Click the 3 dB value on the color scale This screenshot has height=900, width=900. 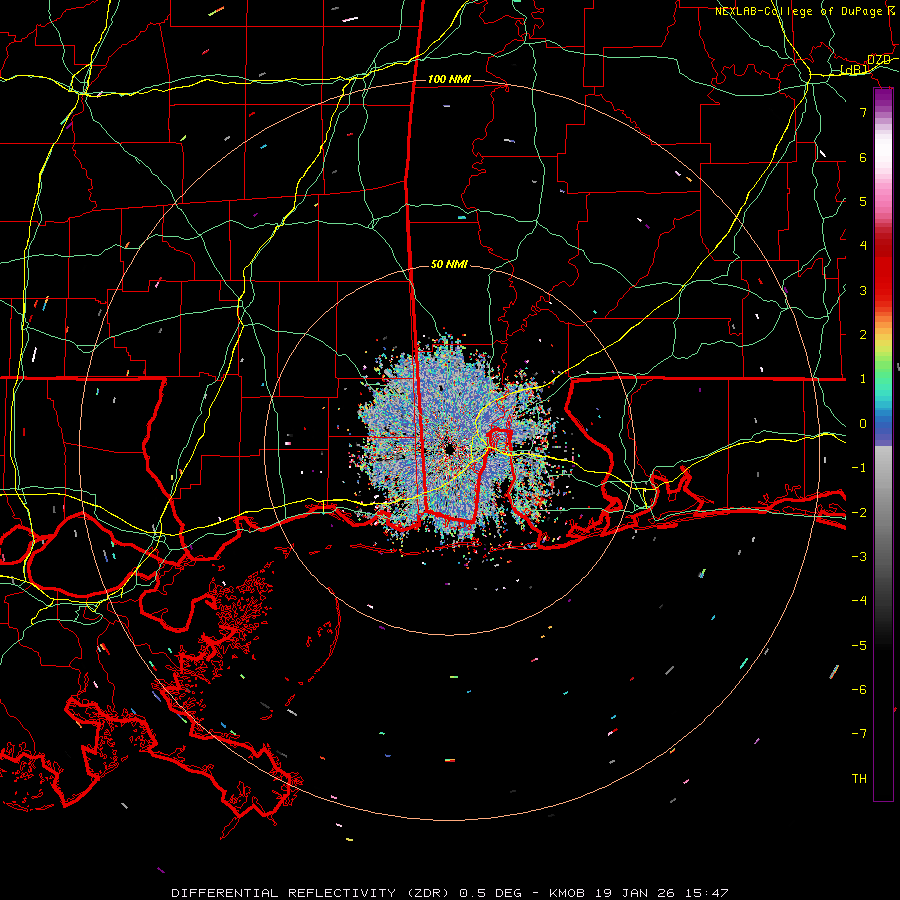click(863, 290)
